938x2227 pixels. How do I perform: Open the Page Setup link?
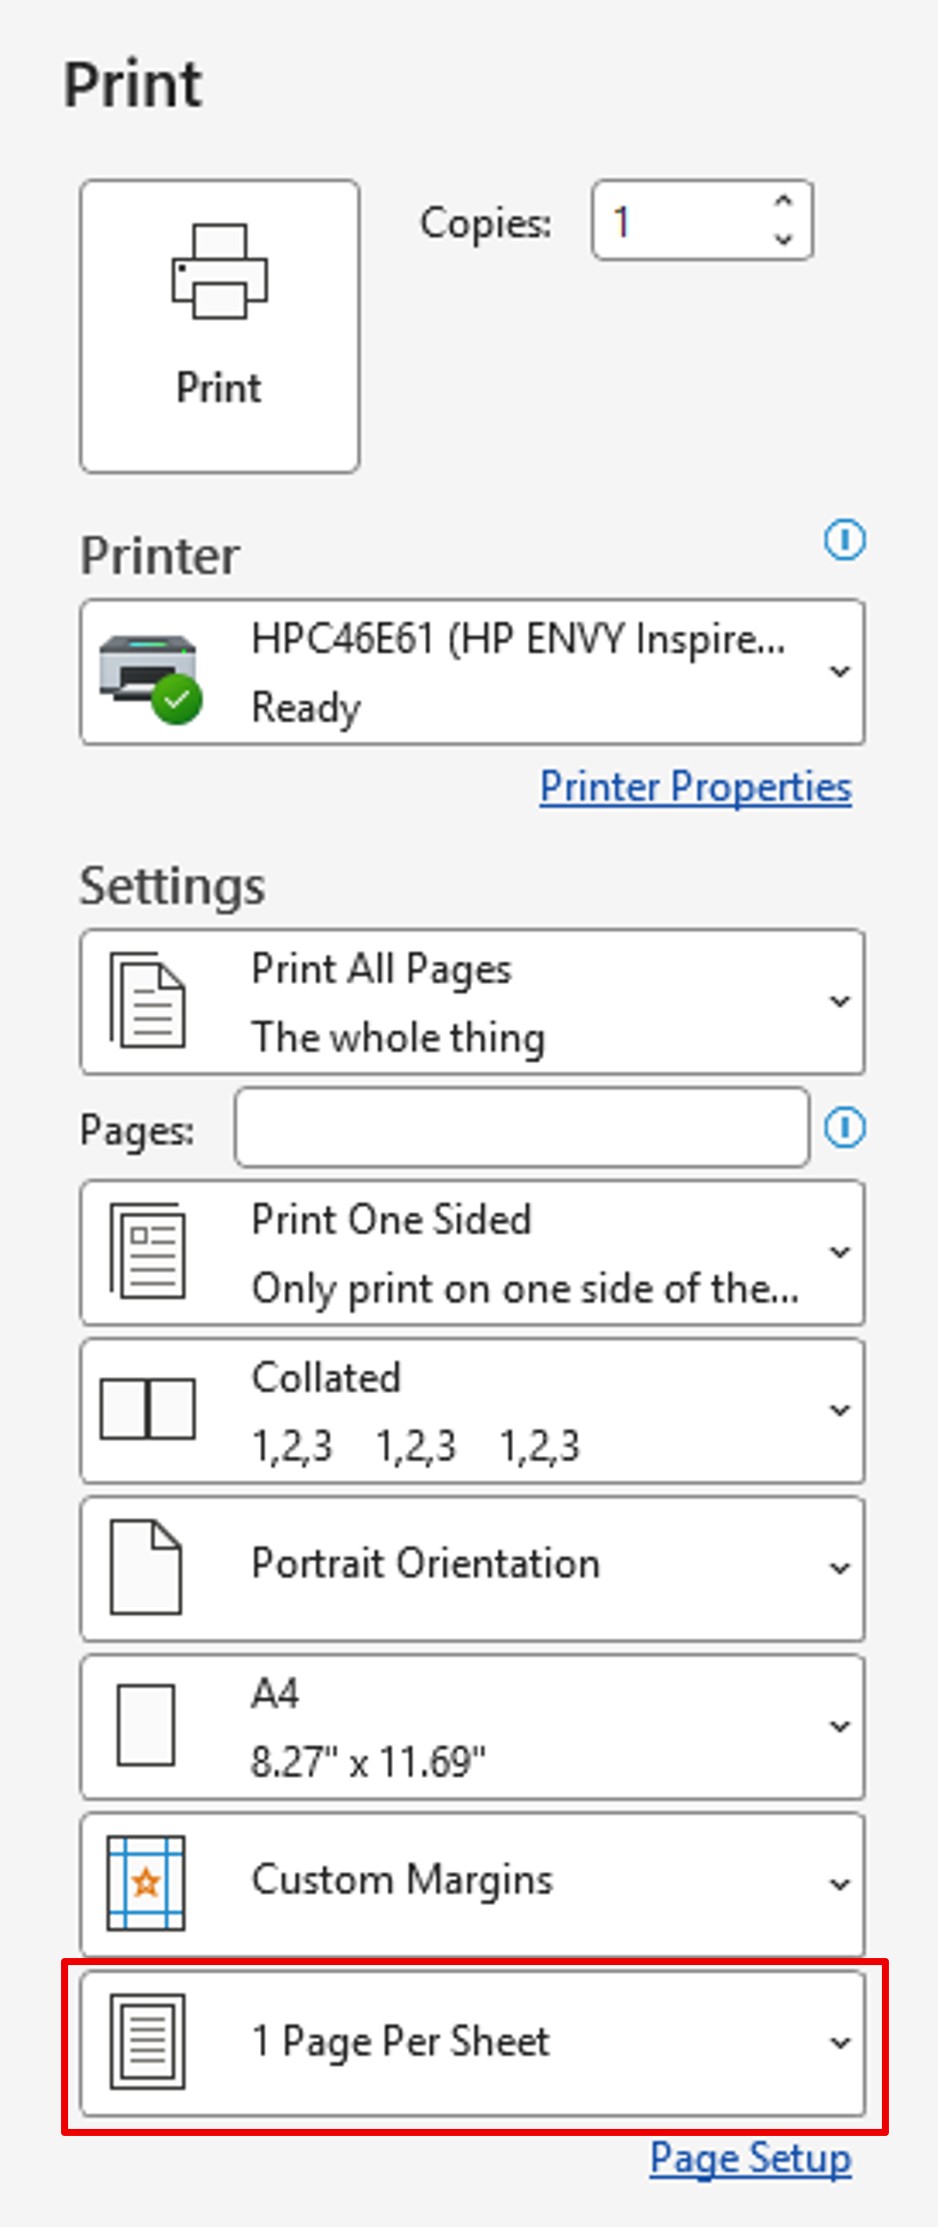click(x=751, y=2158)
